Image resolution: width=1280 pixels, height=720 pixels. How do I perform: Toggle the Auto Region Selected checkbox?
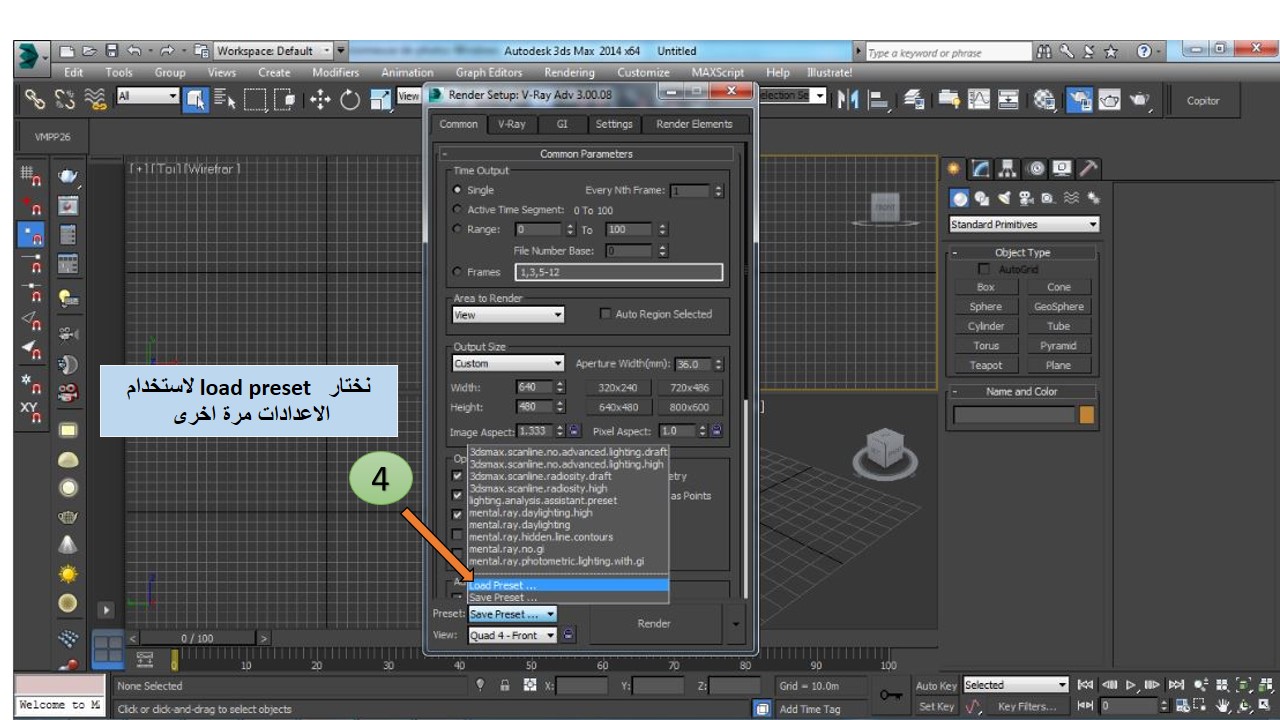[605, 314]
